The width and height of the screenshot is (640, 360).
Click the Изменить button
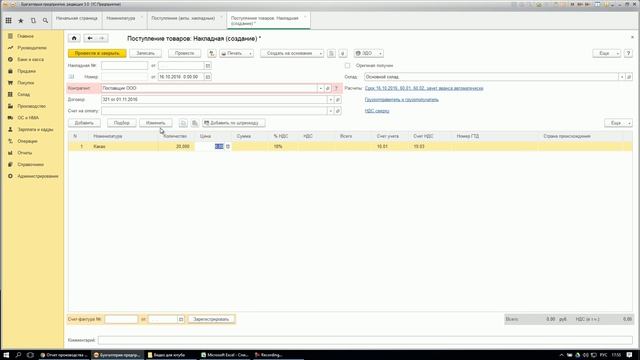156,123
